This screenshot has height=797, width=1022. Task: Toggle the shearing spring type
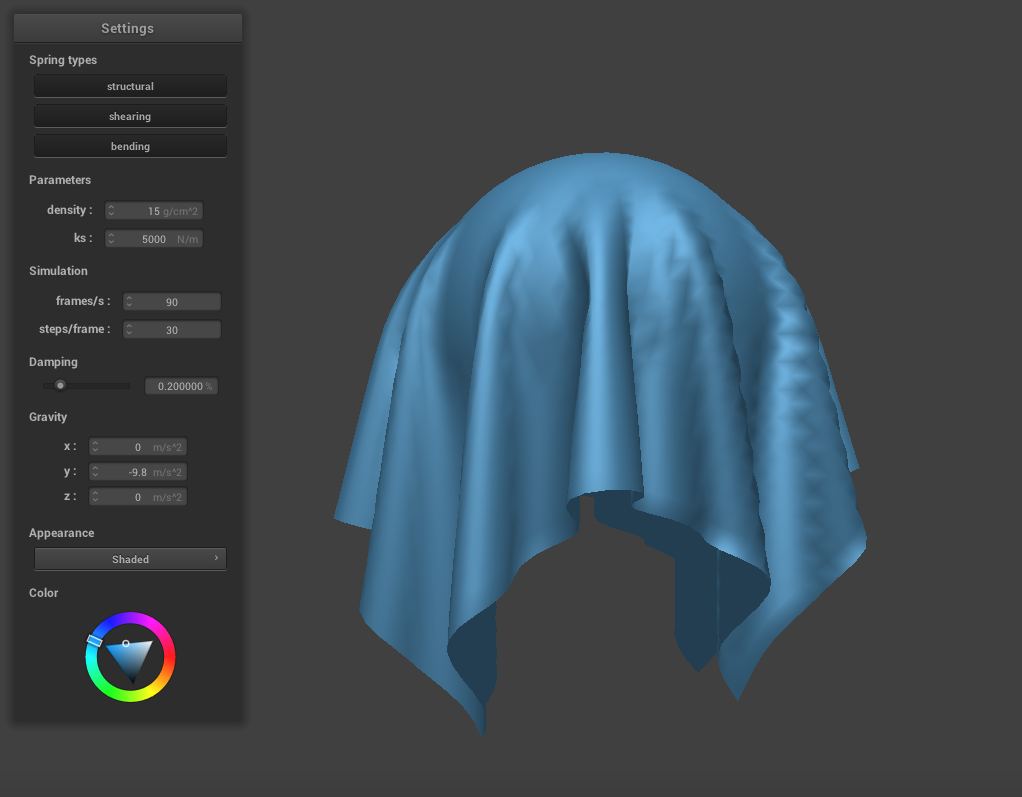tap(130, 116)
